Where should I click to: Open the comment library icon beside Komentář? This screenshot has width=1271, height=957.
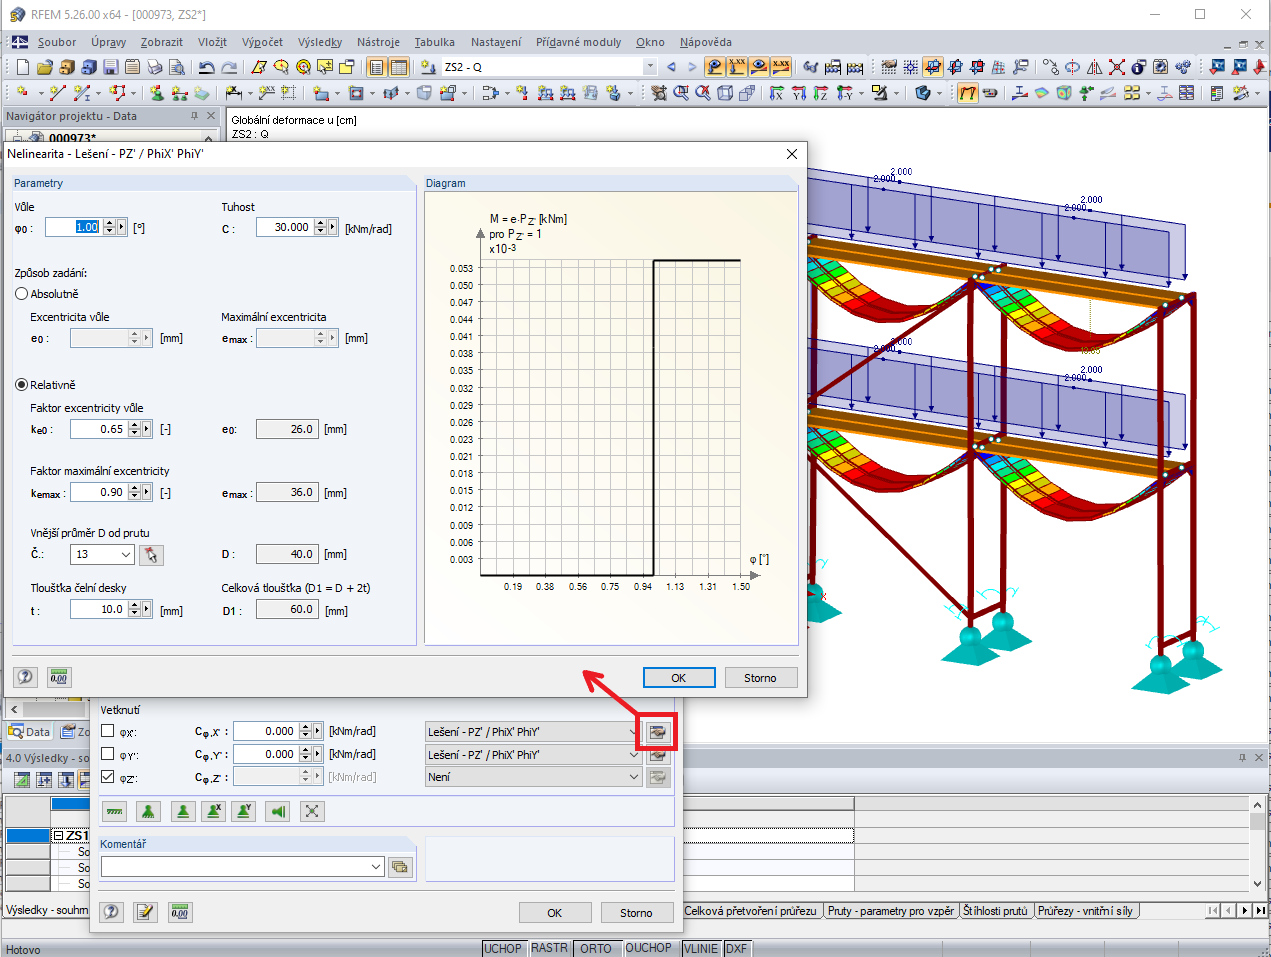pos(400,867)
